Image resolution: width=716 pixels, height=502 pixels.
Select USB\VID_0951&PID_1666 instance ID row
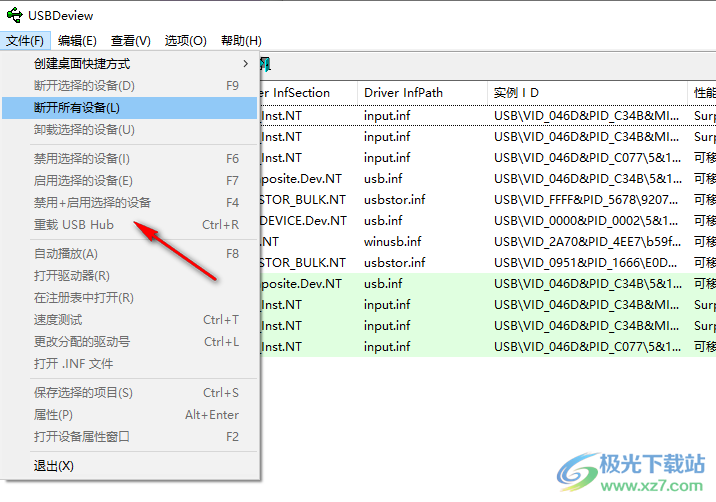pos(585,263)
